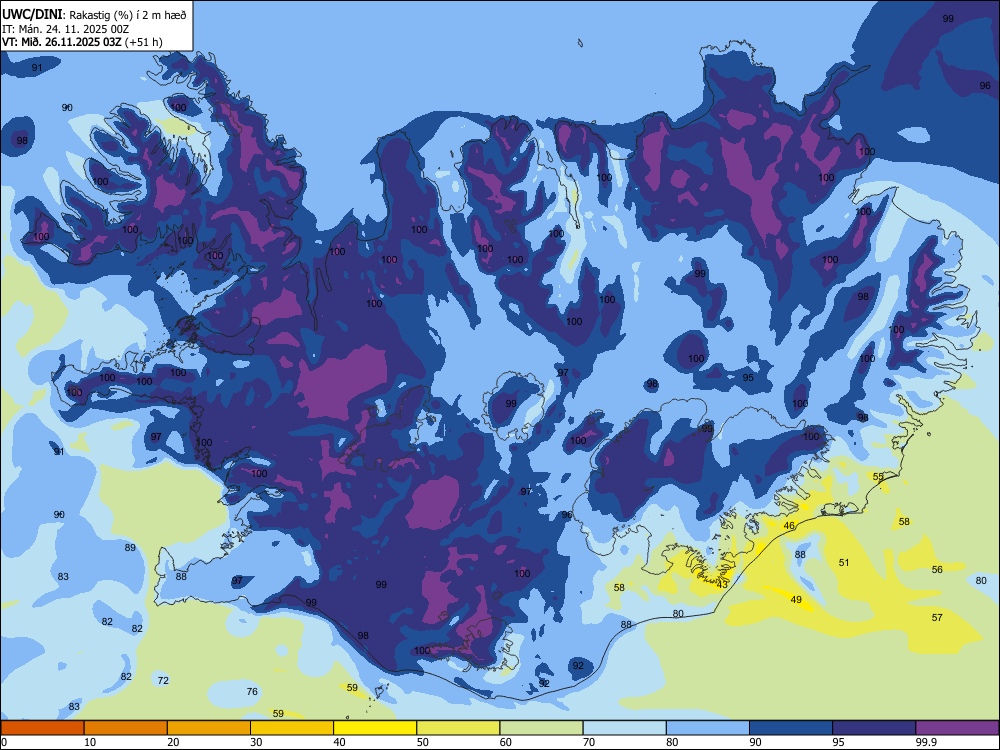Click the UWC/DINI title text
This screenshot has width=1000, height=750.
coord(33,15)
